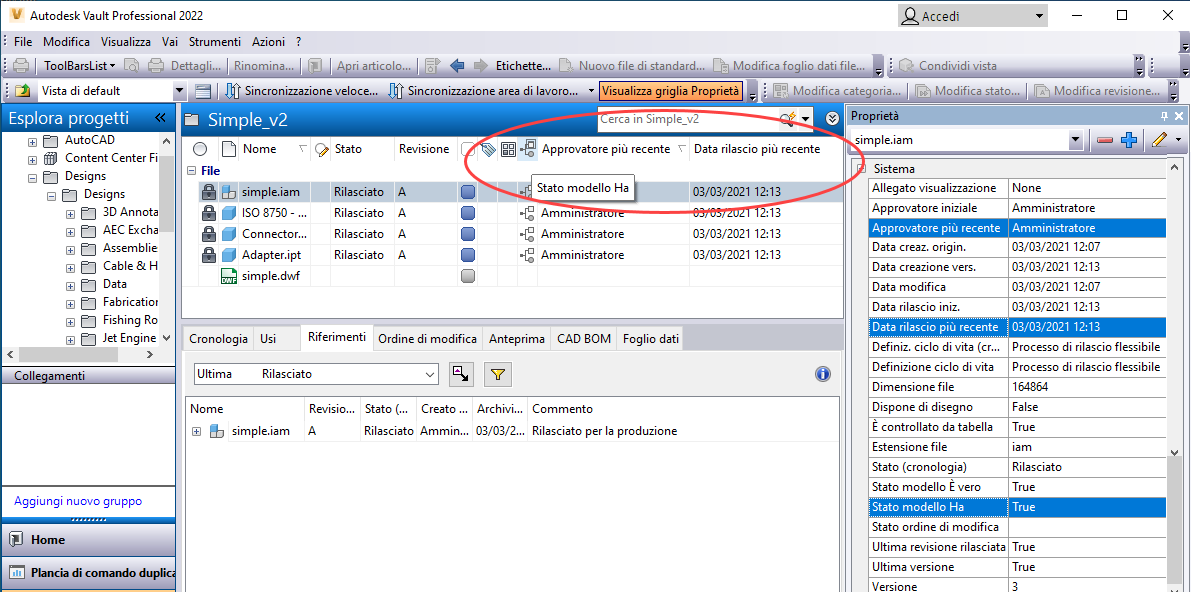This screenshot has height=592, width=1191.
Task: Open the Home navigation button
Action: coord(88,540)
